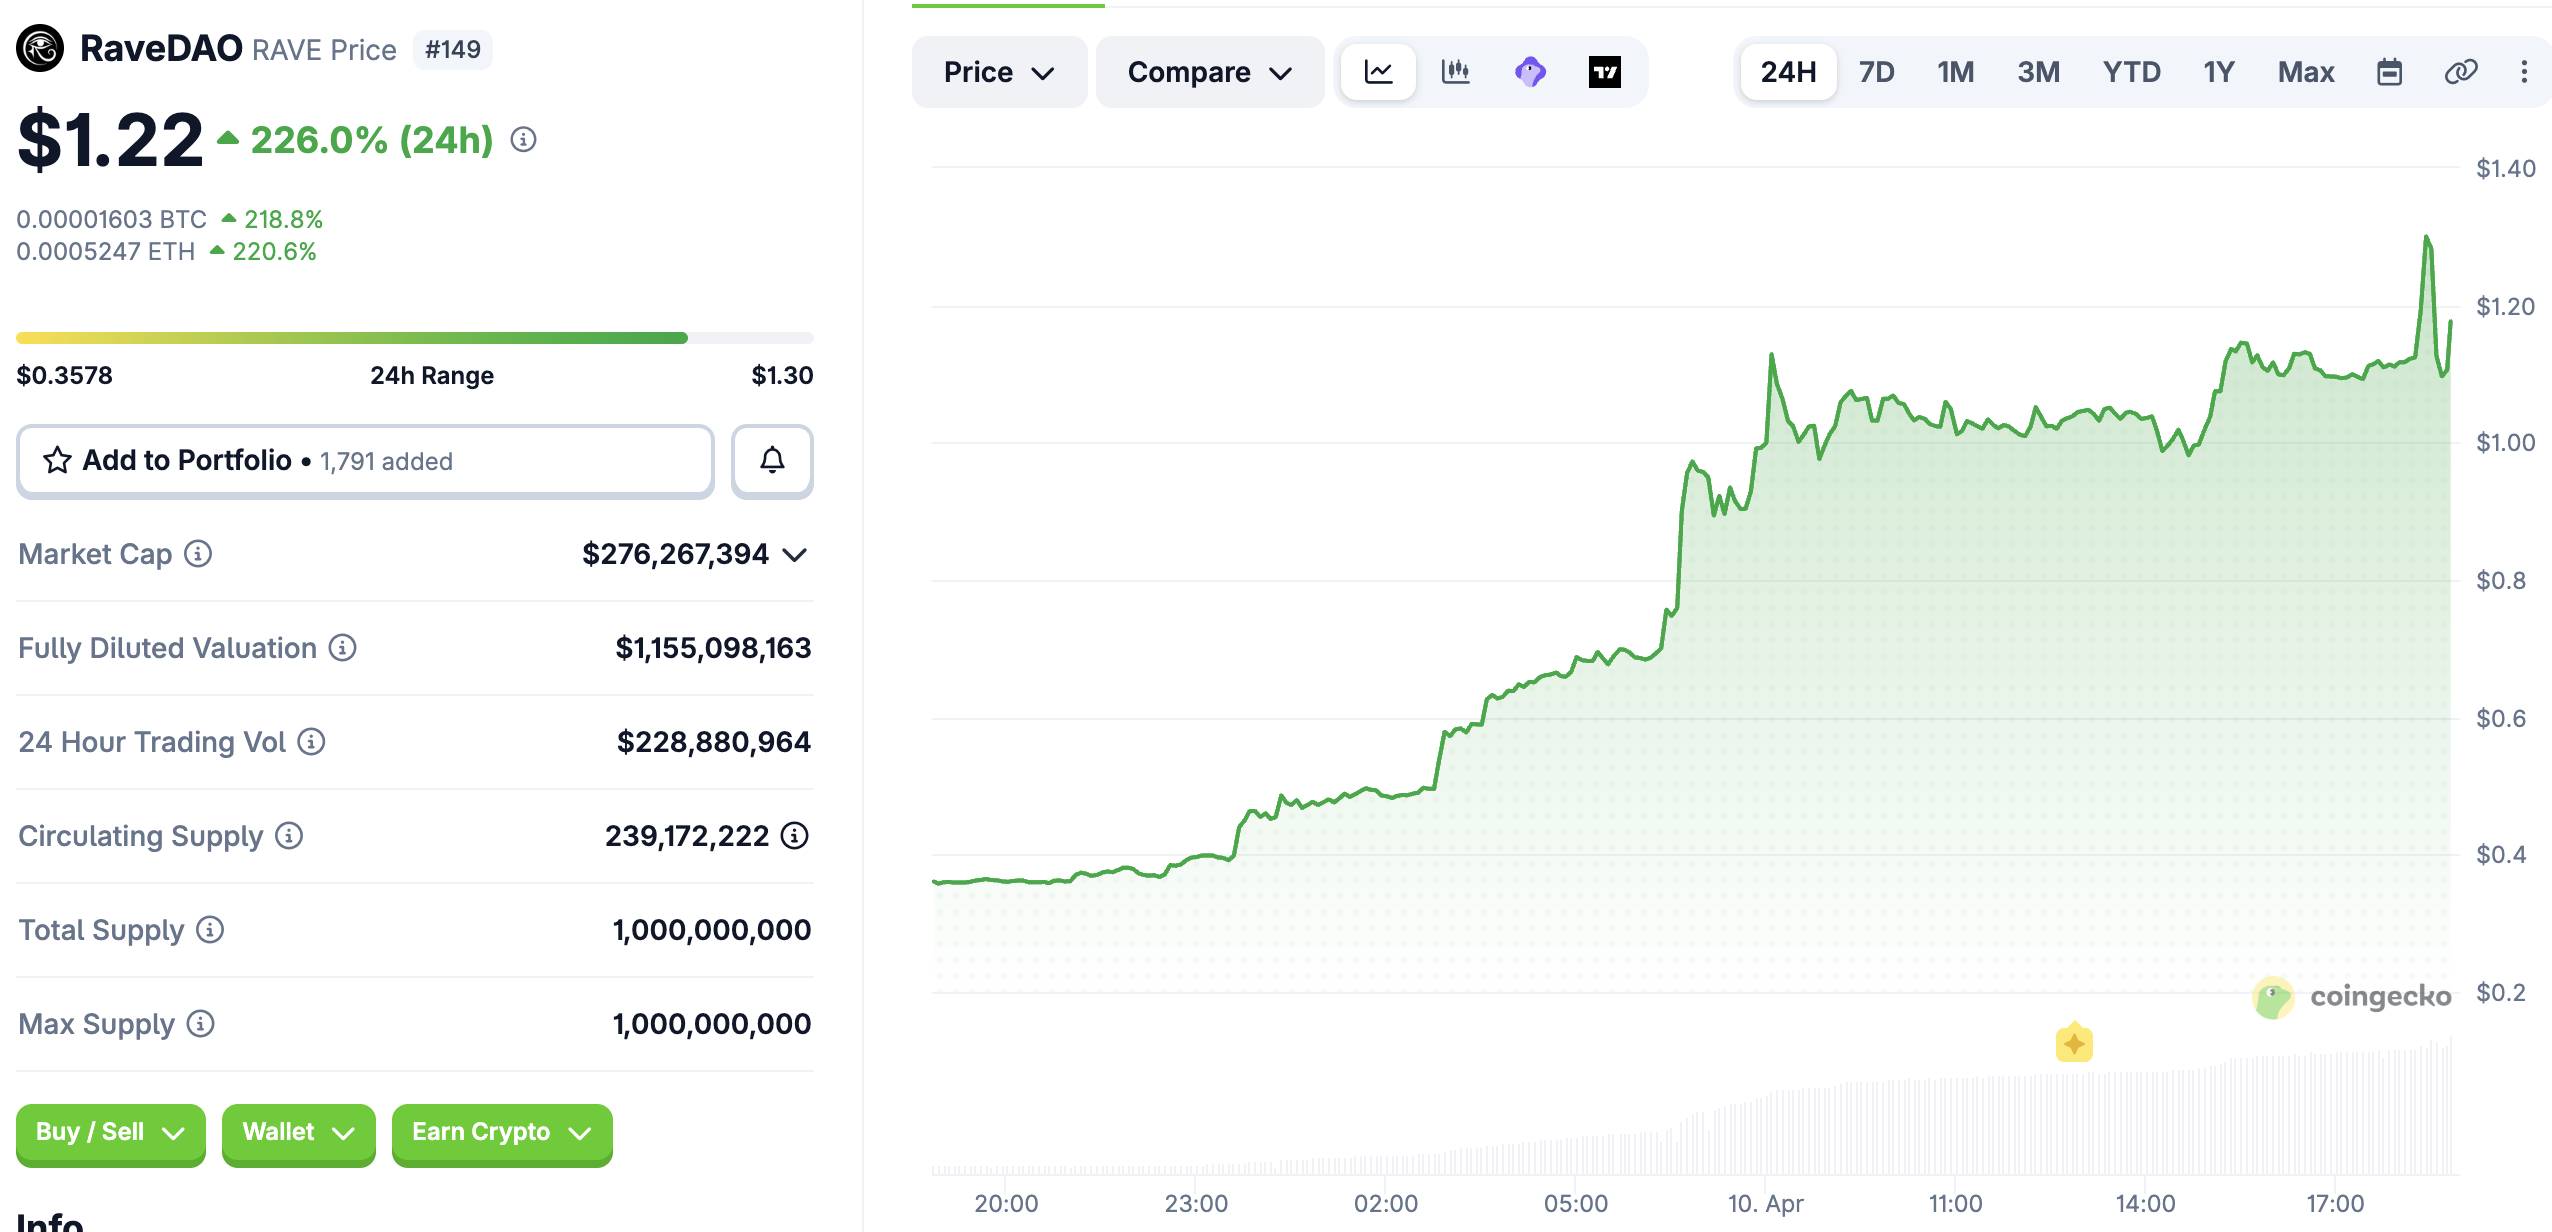The height and width of the screenshot is (1232, 2552).
Task: Click the yellow sparkle chart marker
Action: 2074,1044
